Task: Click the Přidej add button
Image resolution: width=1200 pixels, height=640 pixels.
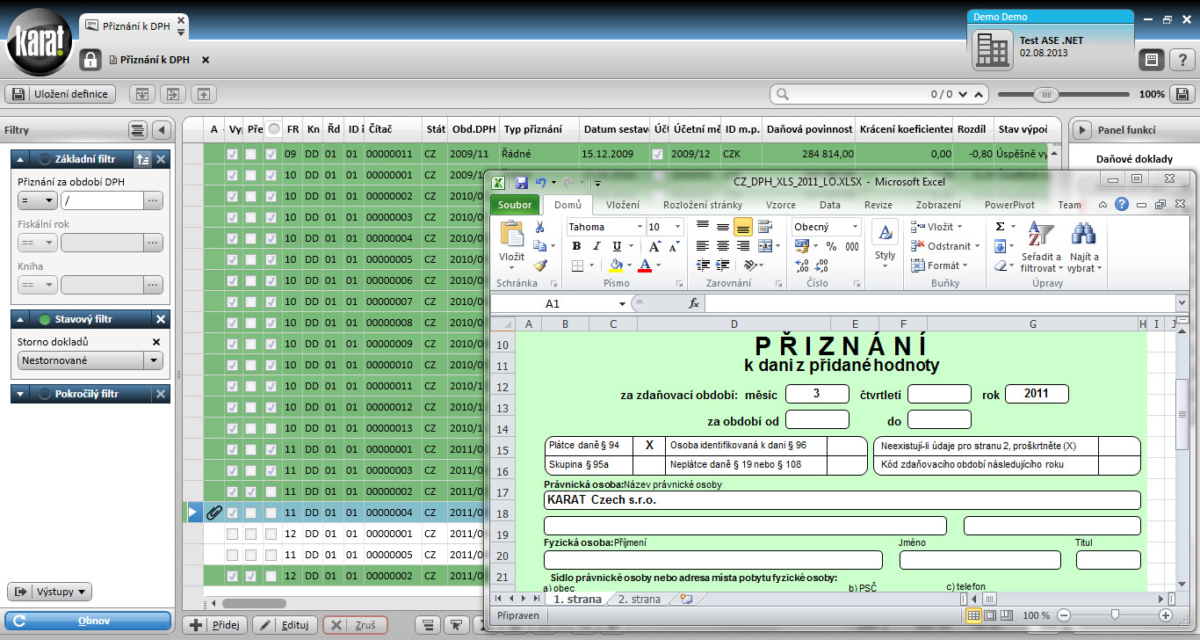Action: click(x=217, y=625)
